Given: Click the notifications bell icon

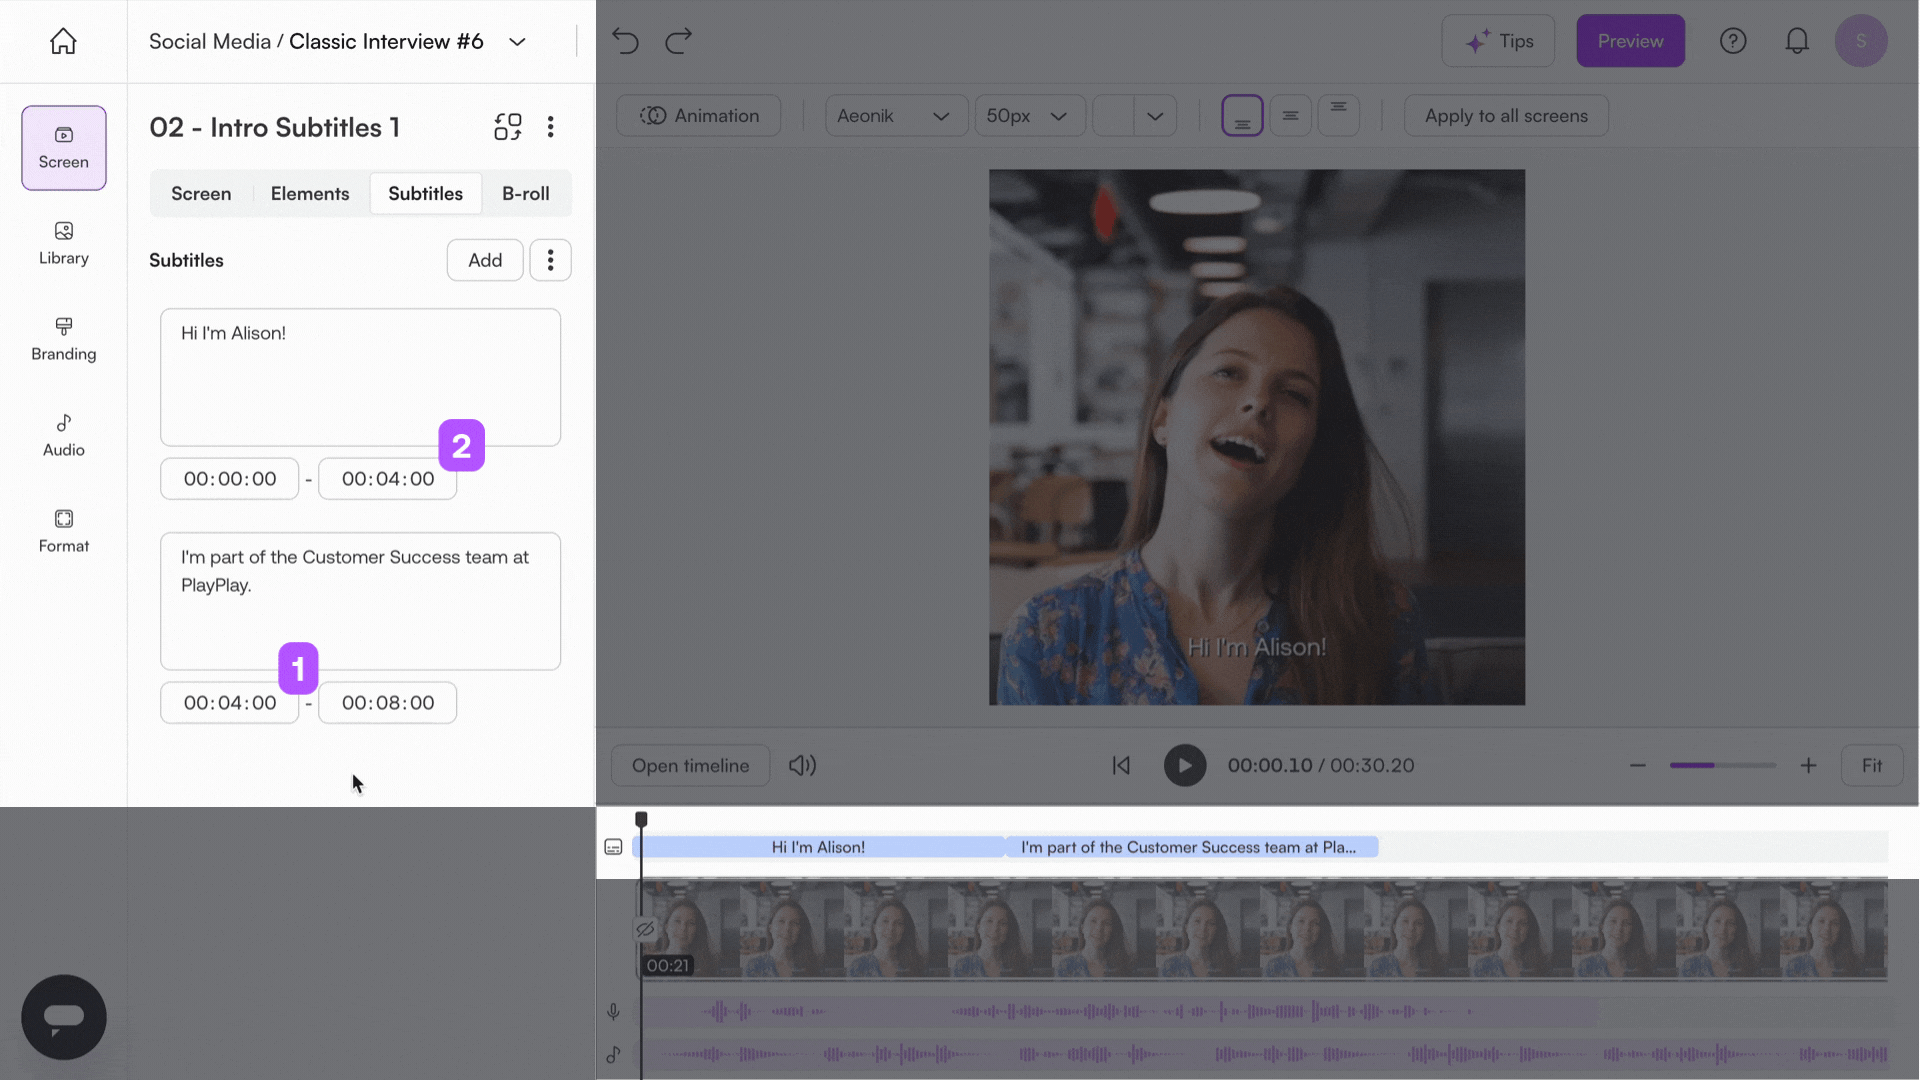Looking at the screenshot, I should tap(1797, 41).
